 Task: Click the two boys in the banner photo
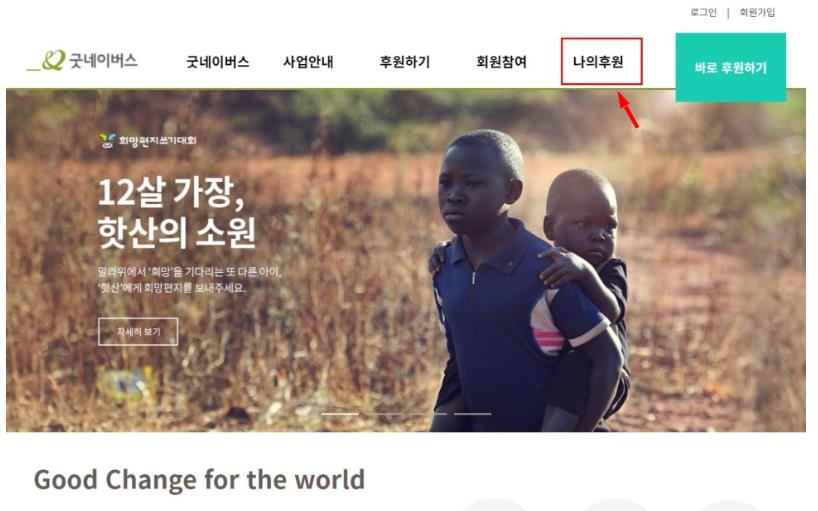(531, 282)
